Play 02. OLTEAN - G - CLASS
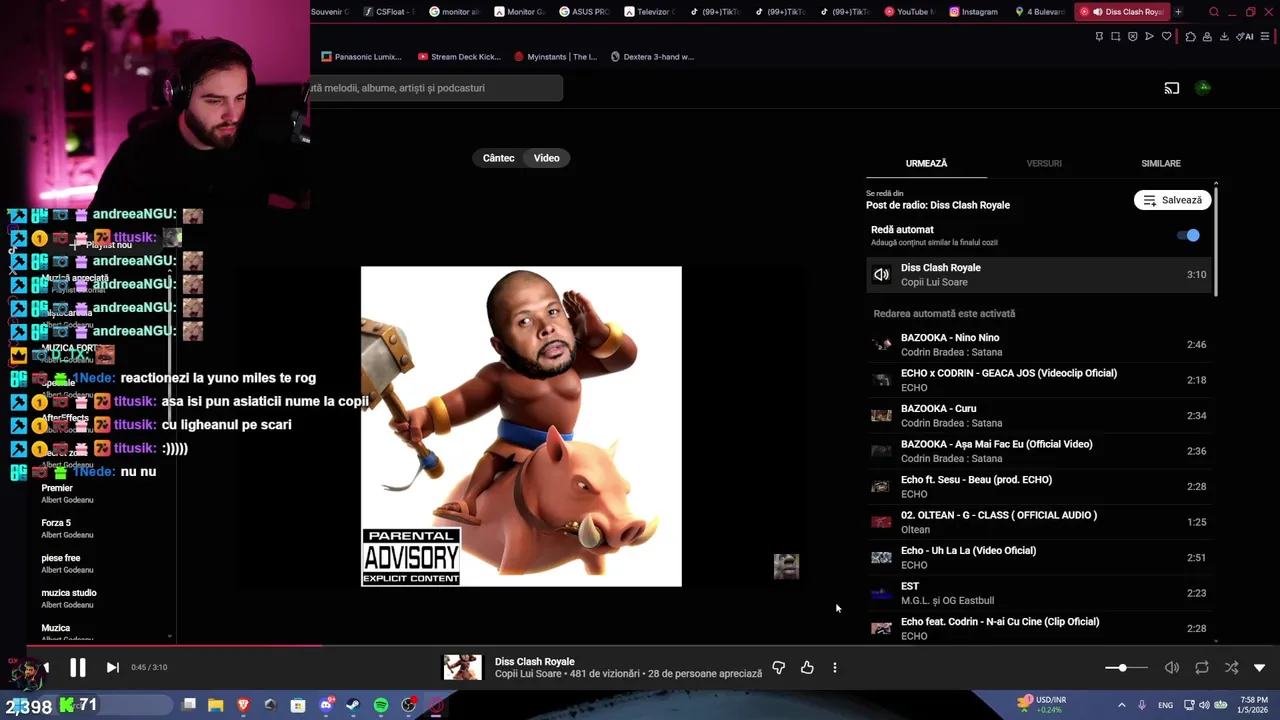The image size is (1280, 720). pyautogui.click(x=1040, y=522)
